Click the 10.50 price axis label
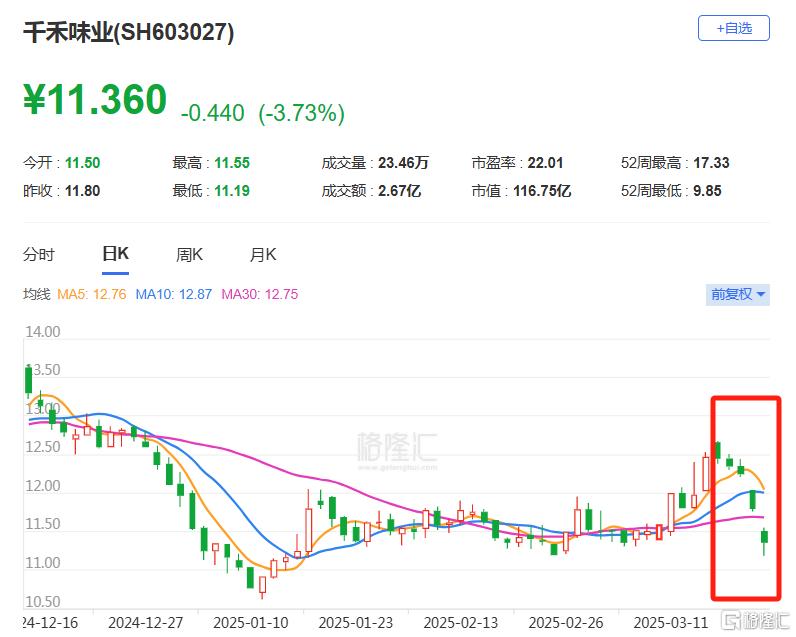The width and height of the screenshot is (796, 637). [43, 601]
